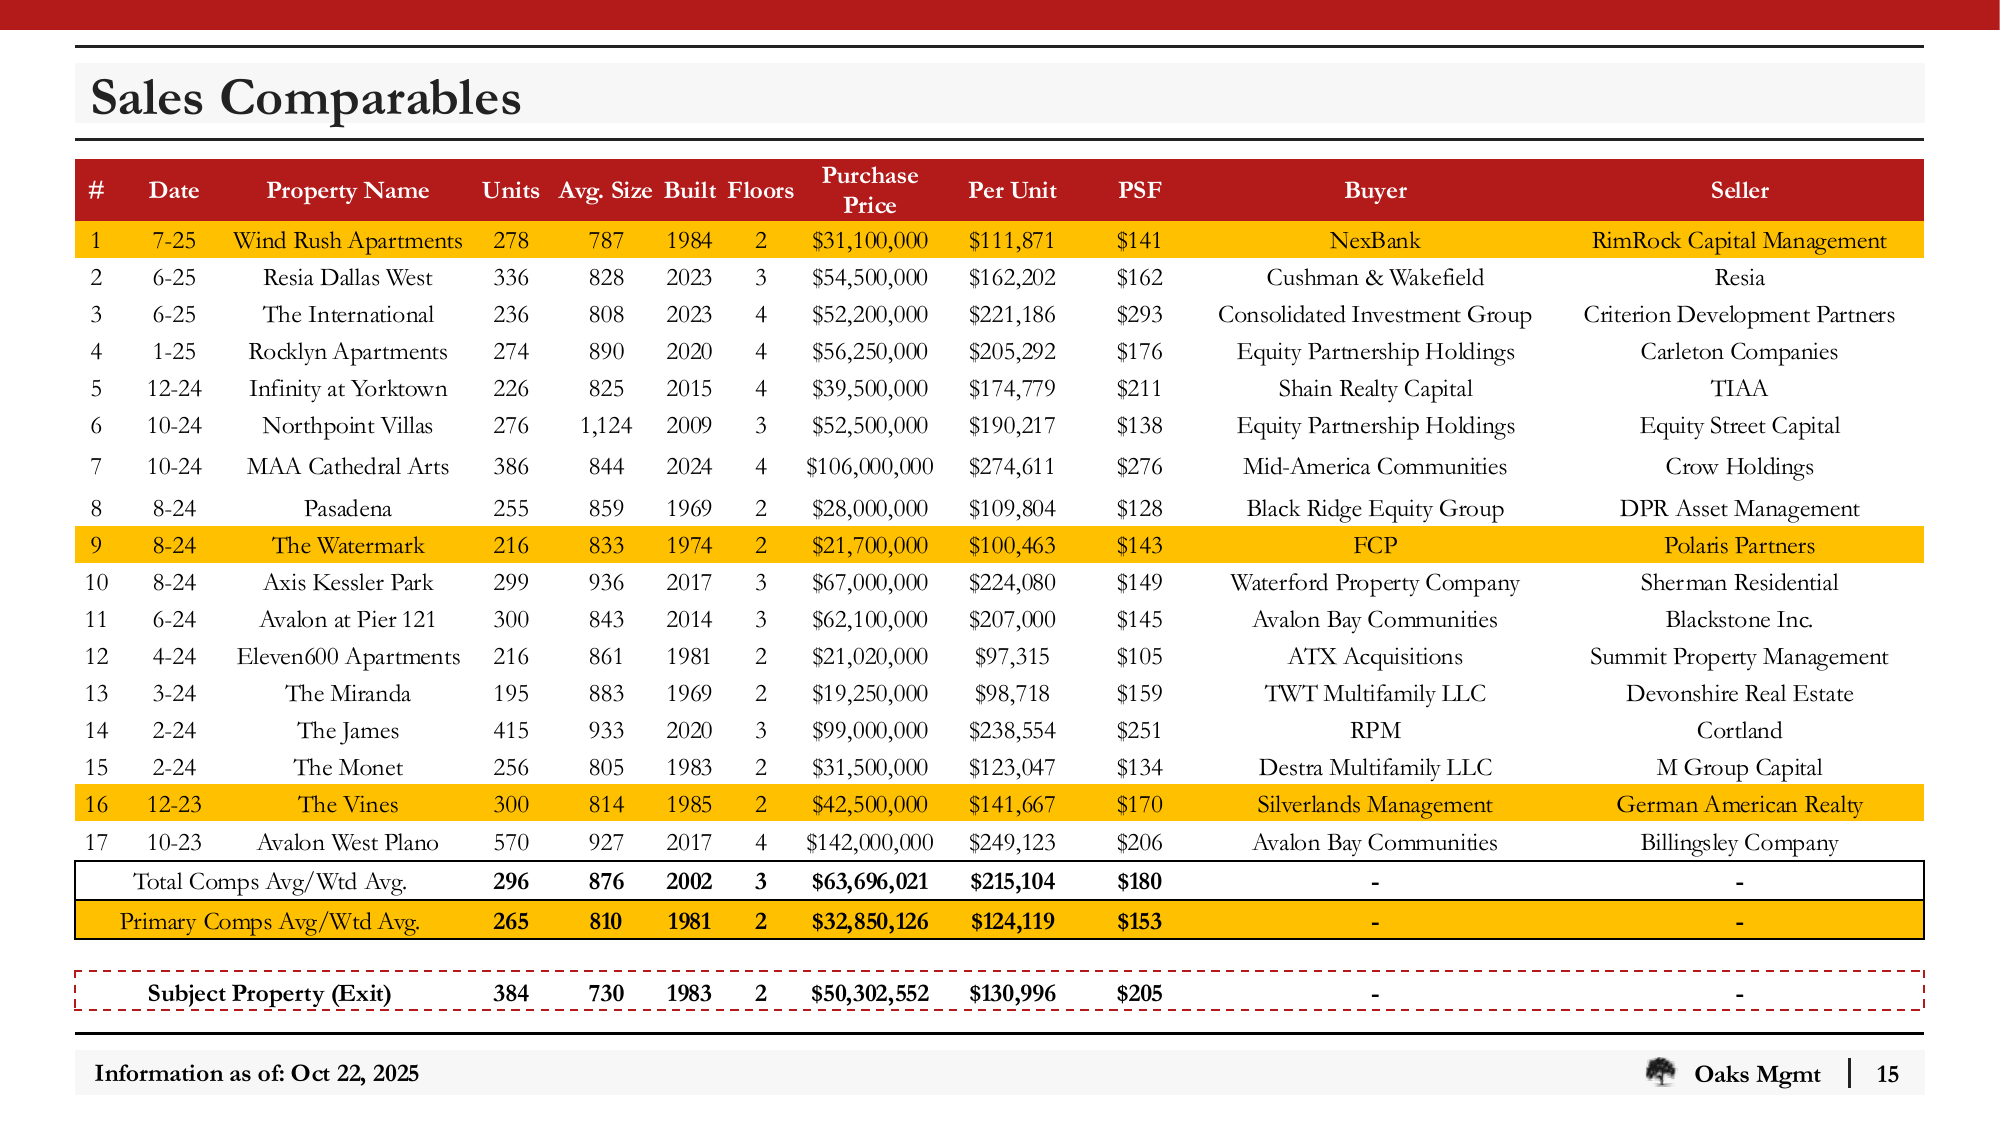Click the 'PSF' column header
2000x1125 pixels.
pos(1140,190)
